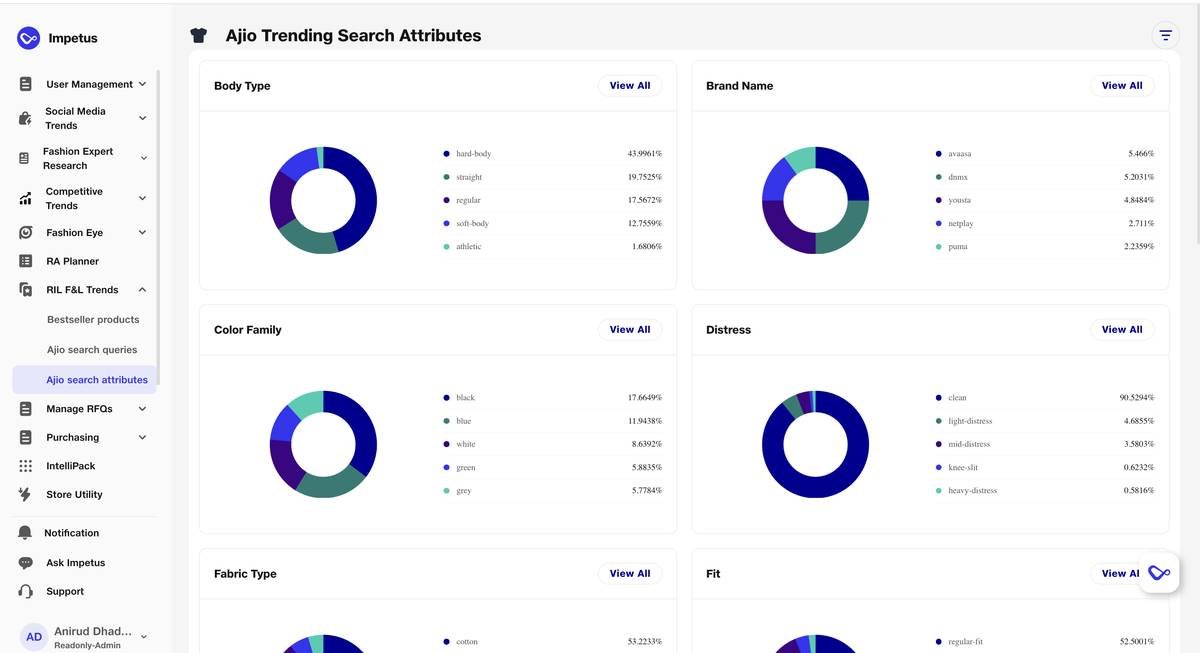This screenshot has width=1200, height=653.
Task: Click View All for Distress
Action: point(1122,330)
